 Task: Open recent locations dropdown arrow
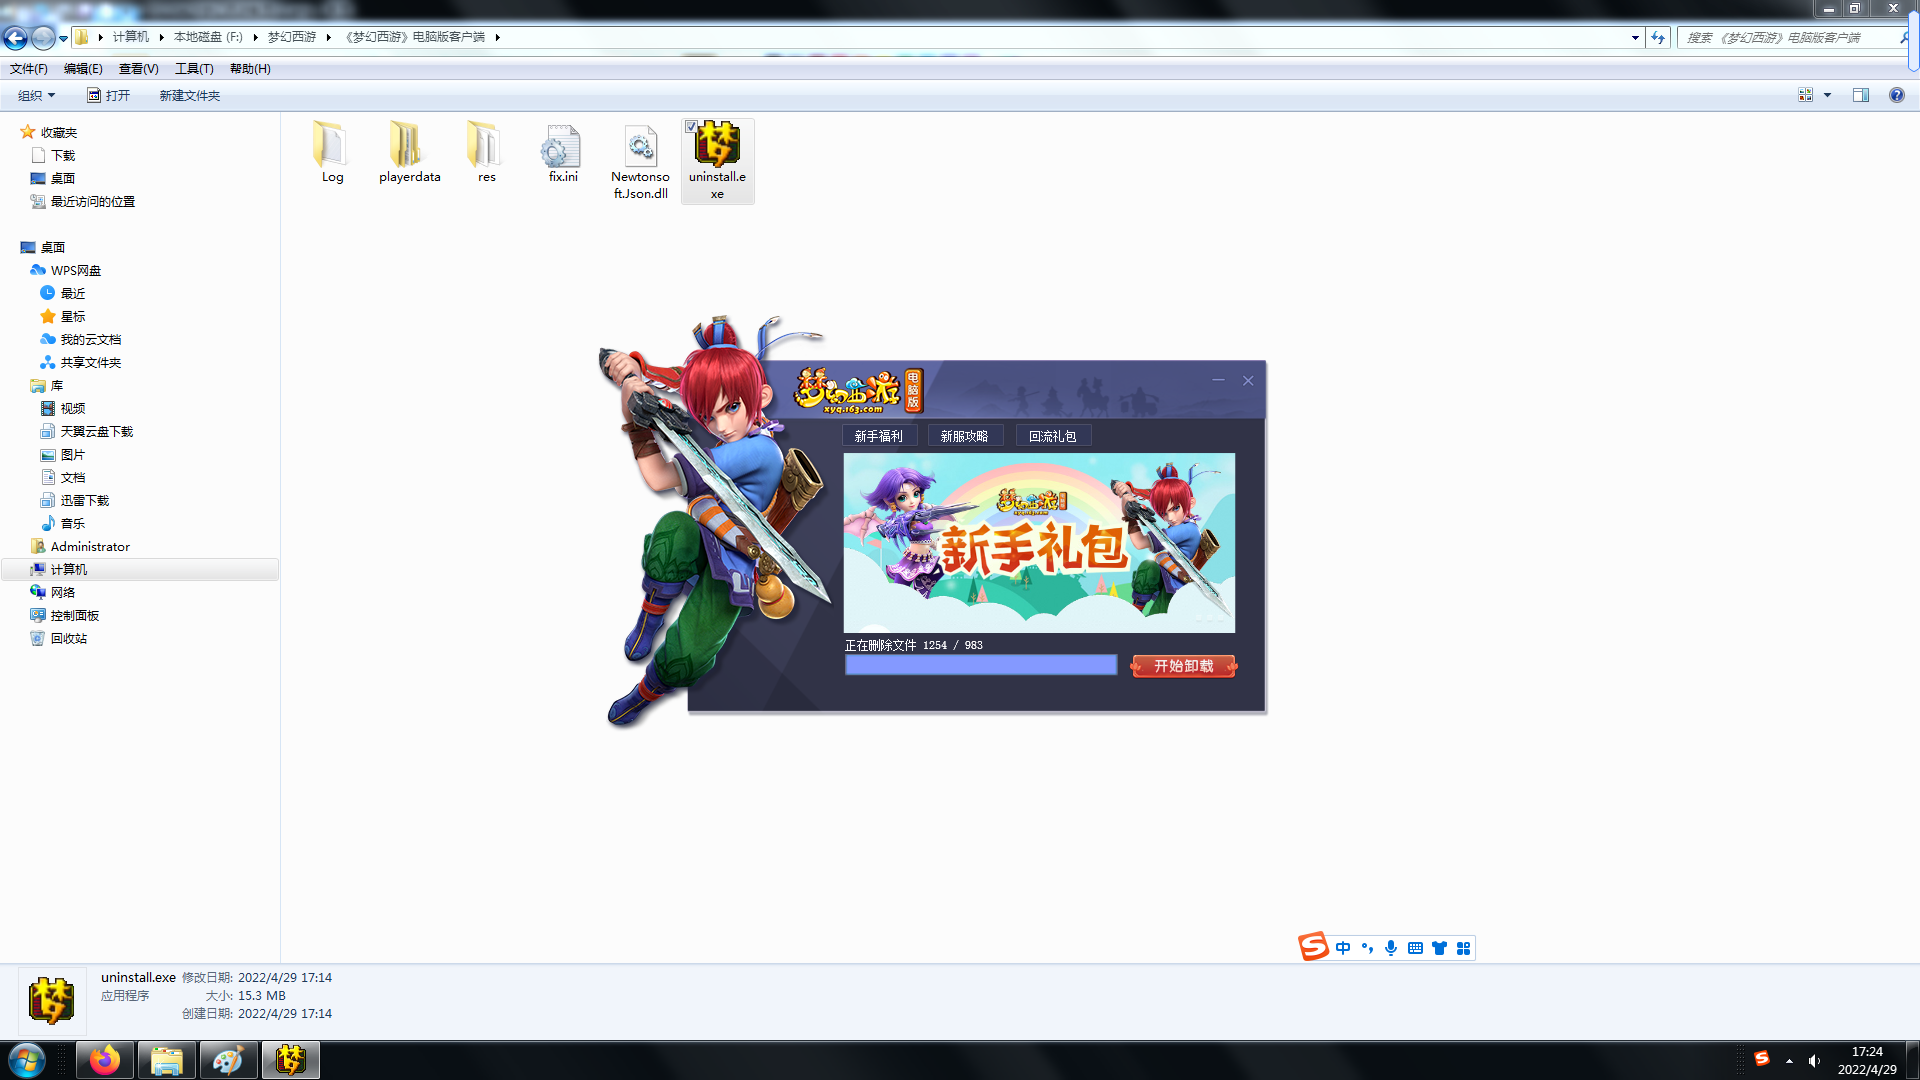(x=63, y=38)
